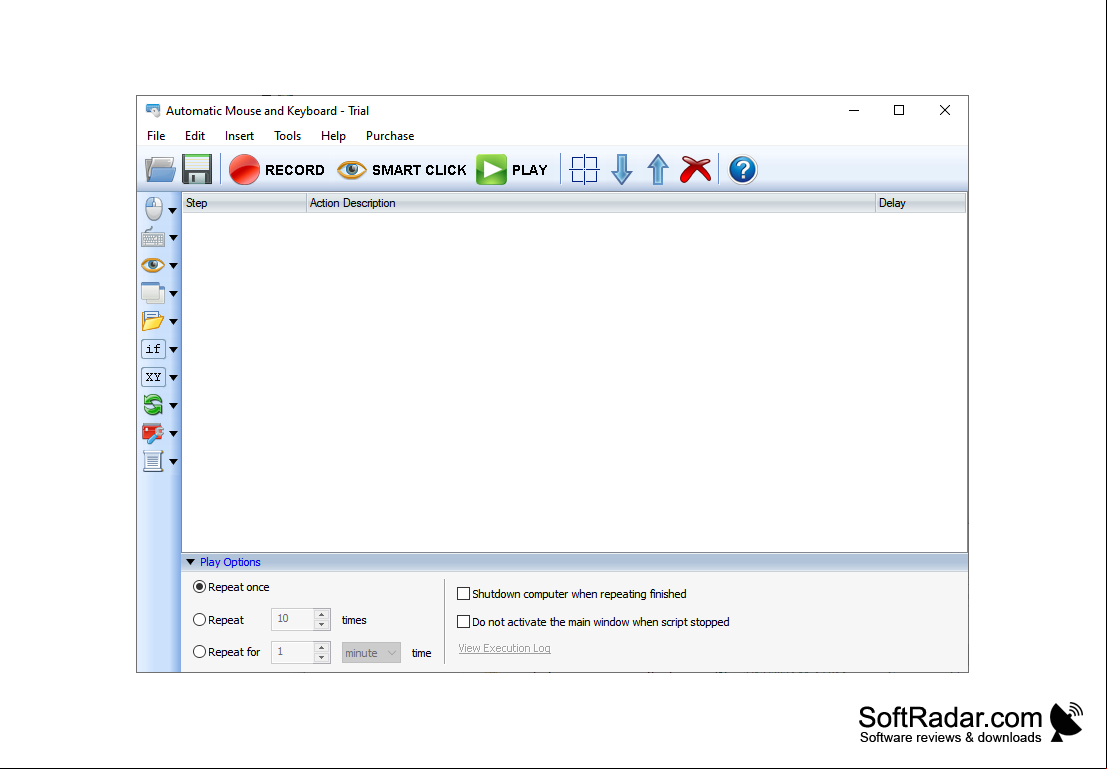1107x769 pixels.
Task: Open a script file via folder icon
Action: pos(160,170)
